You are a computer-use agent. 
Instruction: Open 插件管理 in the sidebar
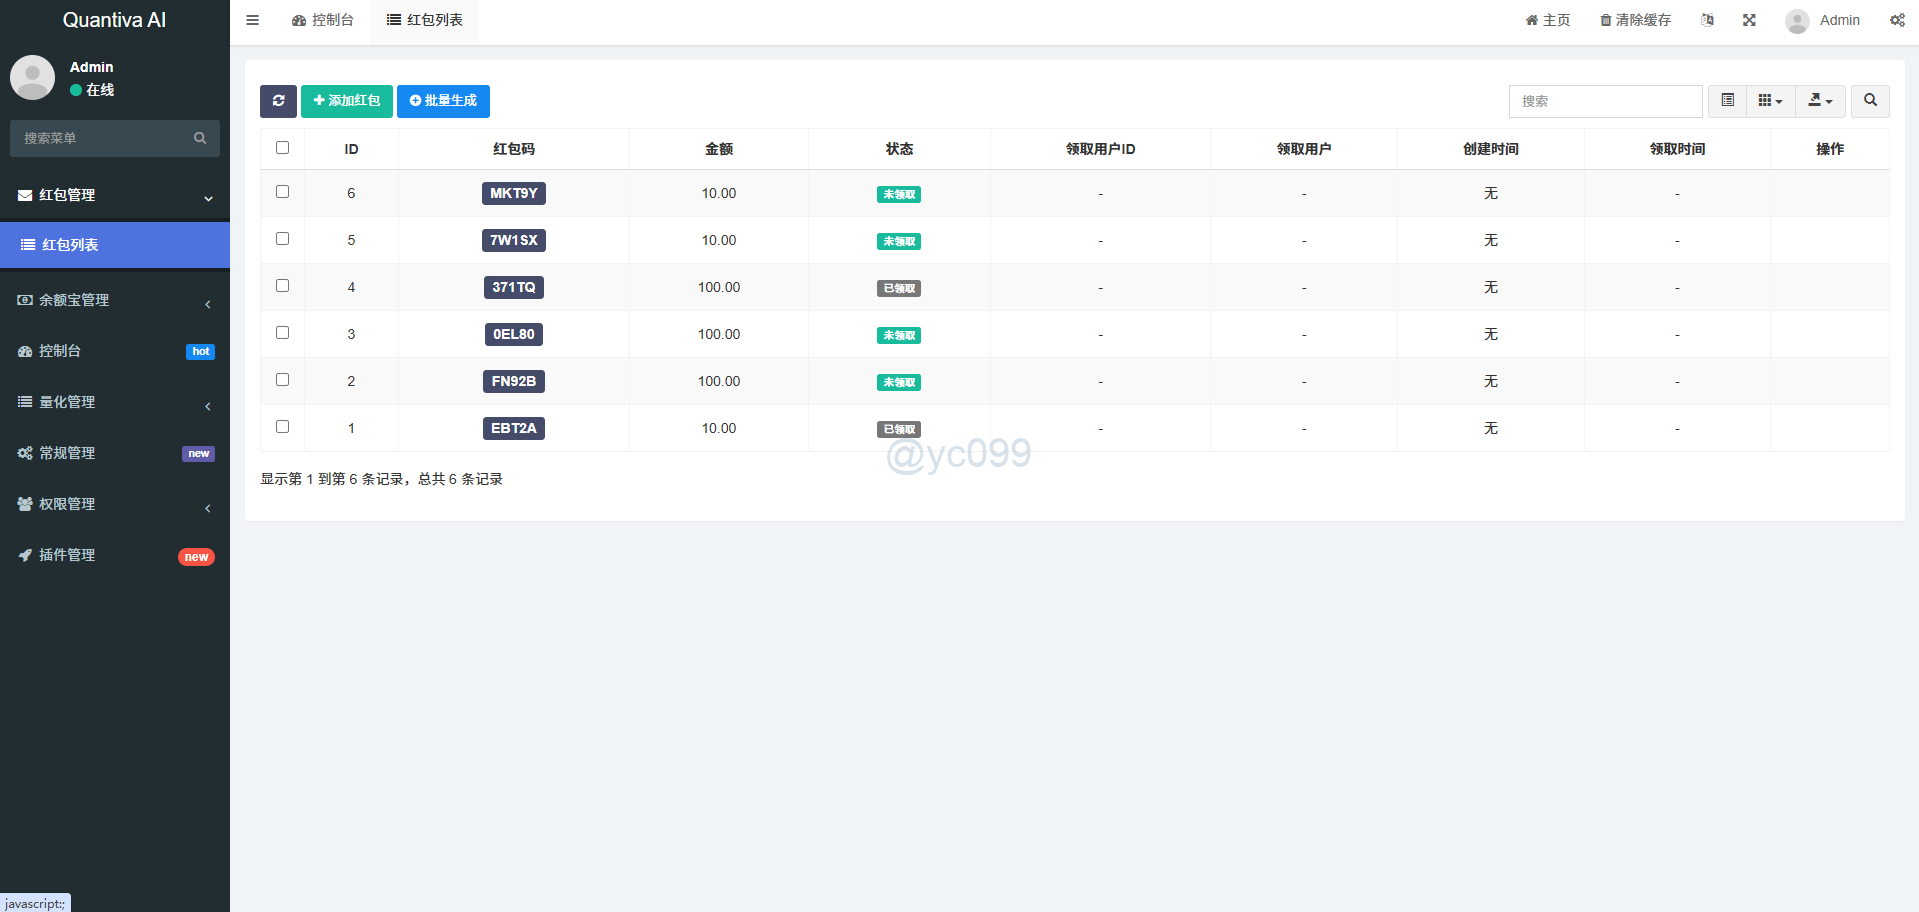point(115,555)
